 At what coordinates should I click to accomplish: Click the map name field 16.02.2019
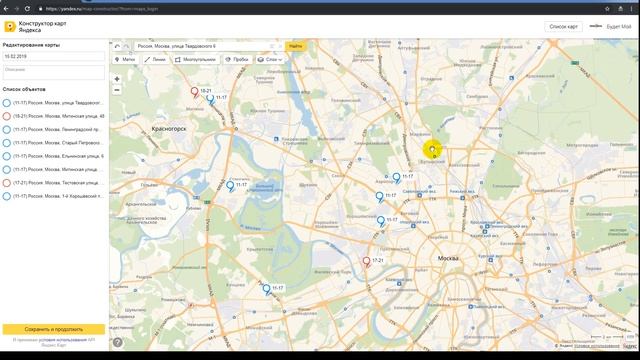pyautogui.click(x=53, y=56)
